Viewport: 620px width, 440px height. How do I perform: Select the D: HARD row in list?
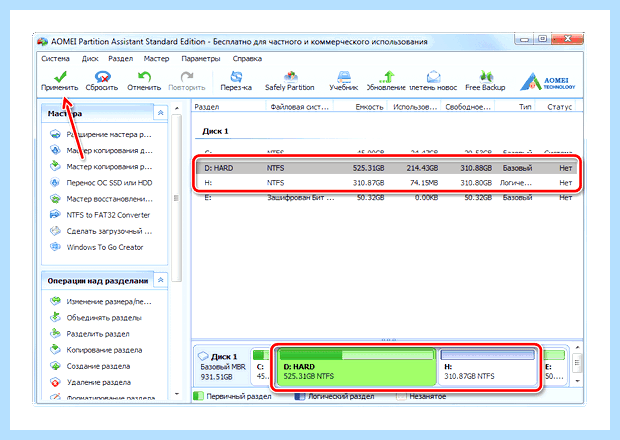(x=387, y=168)
